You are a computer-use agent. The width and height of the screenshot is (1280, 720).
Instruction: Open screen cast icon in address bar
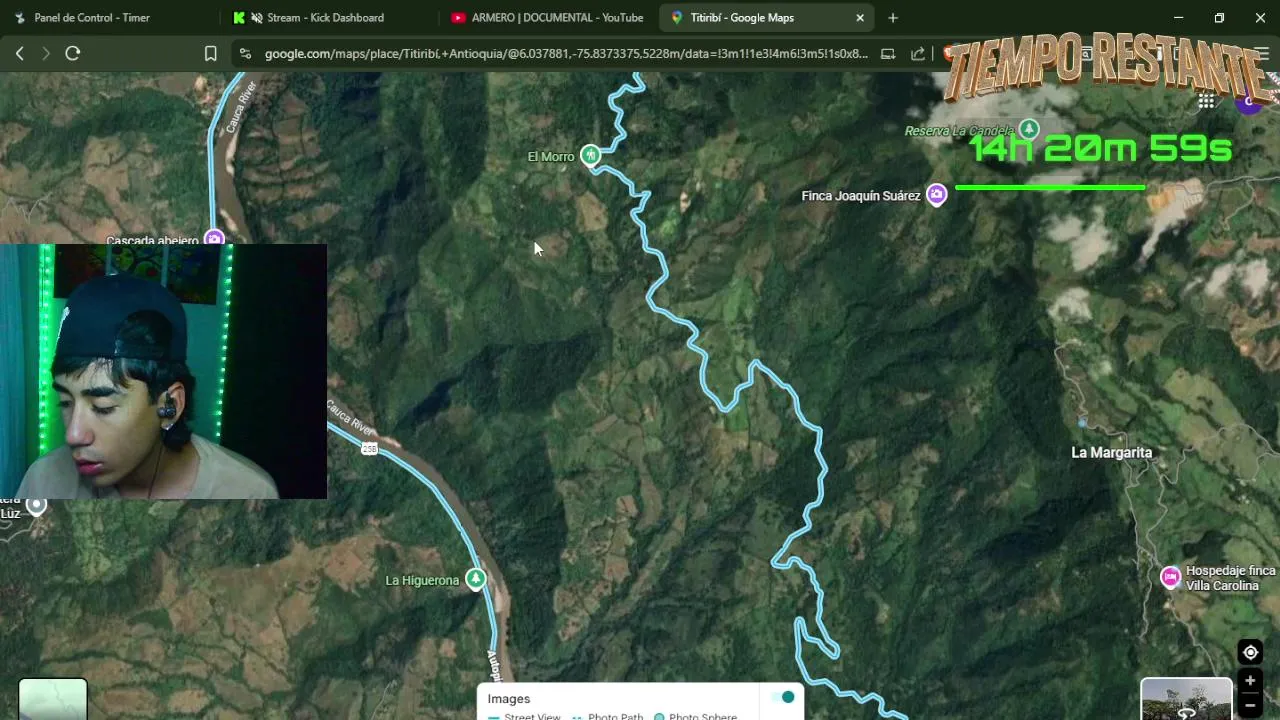[888, 54]
